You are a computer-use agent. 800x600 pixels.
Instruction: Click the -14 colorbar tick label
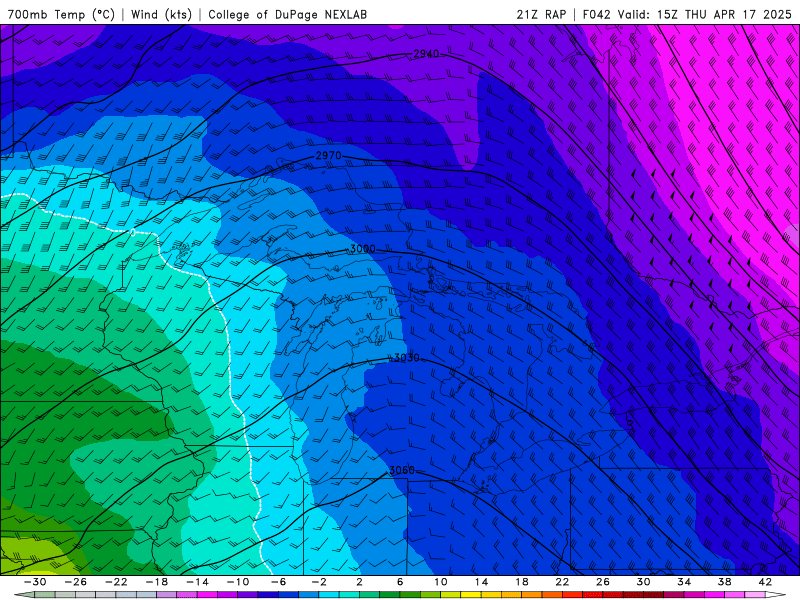[197, 582]
